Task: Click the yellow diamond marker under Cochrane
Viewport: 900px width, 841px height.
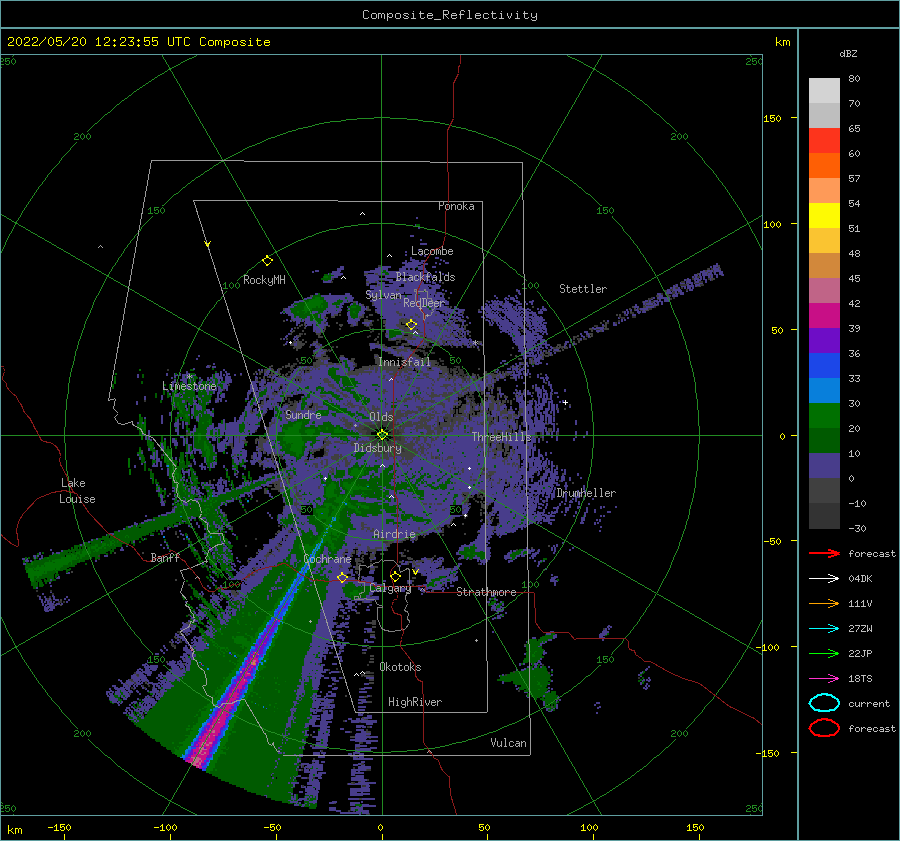Action: pos(342,578)
